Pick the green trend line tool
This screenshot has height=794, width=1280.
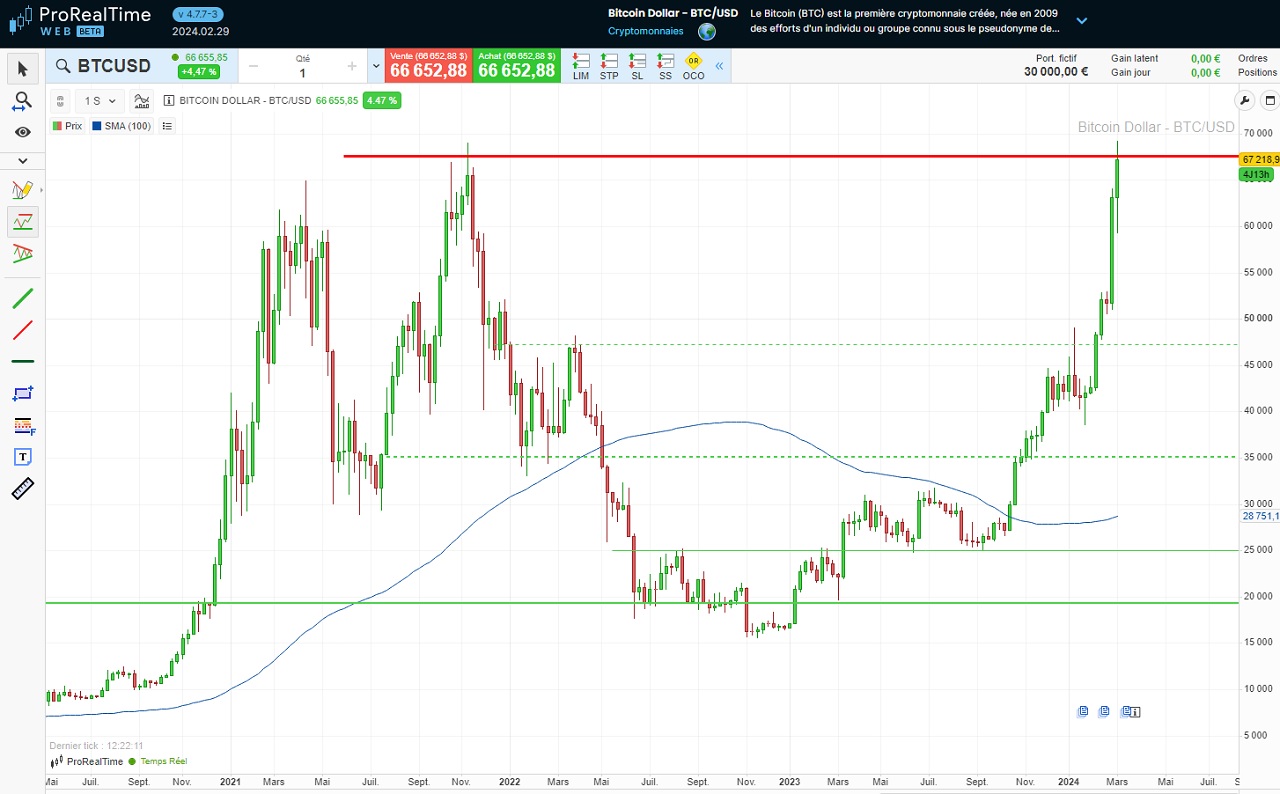click(22, 298)
